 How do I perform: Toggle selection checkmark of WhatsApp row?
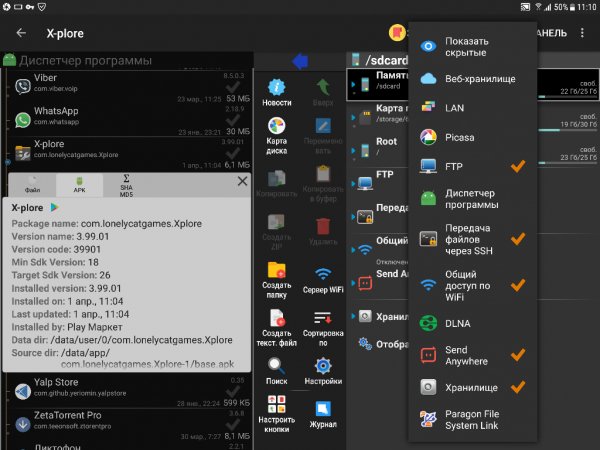point(233,120)
